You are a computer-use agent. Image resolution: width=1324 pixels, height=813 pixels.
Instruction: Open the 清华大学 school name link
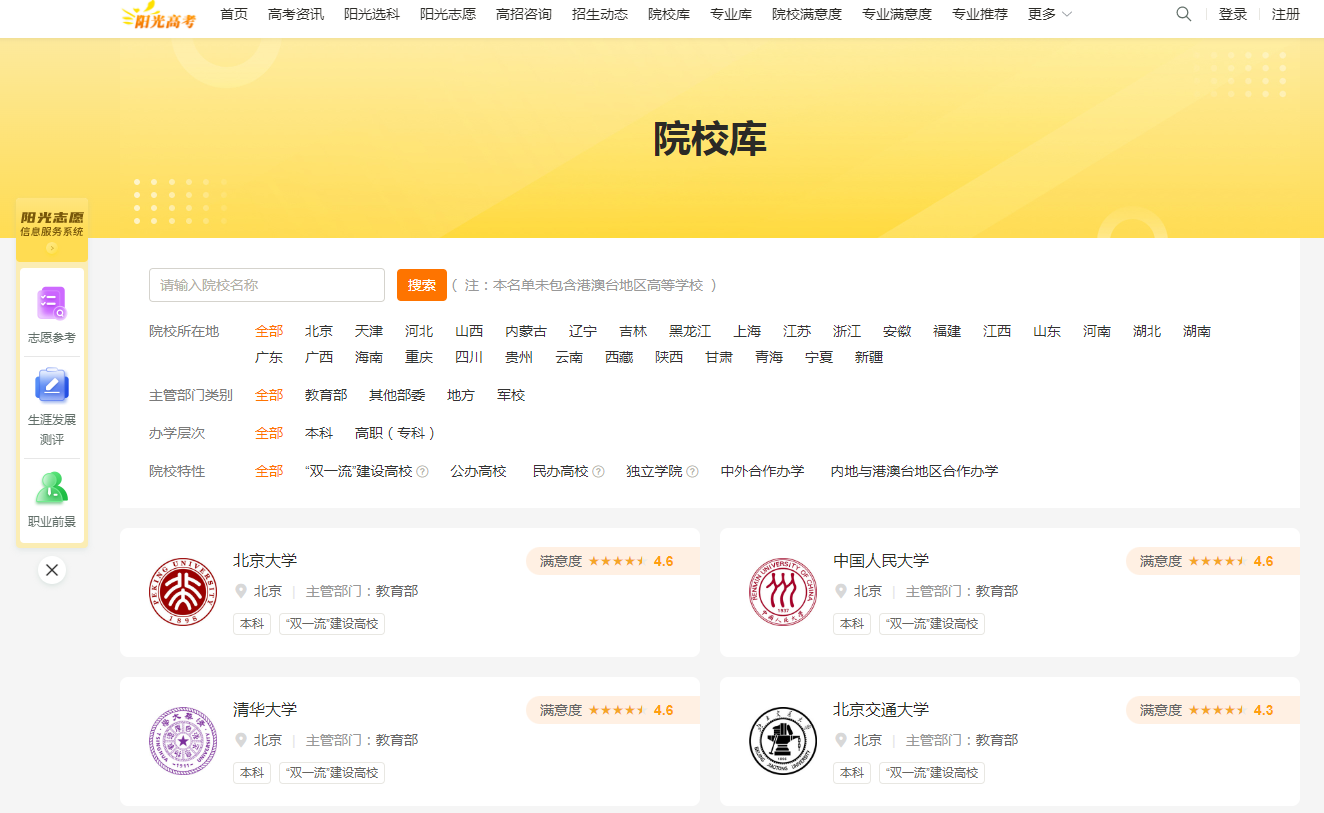[265, 709]
